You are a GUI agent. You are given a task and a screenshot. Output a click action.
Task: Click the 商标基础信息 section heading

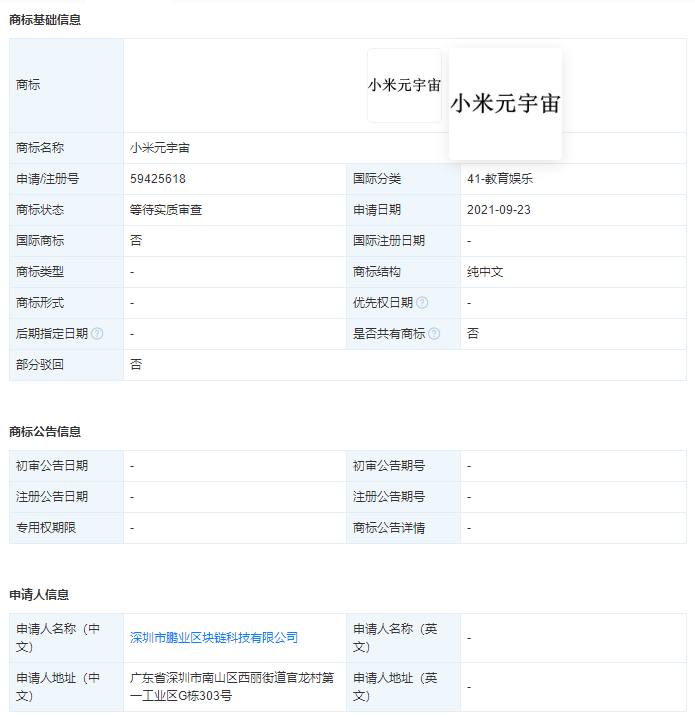[45, 20]
